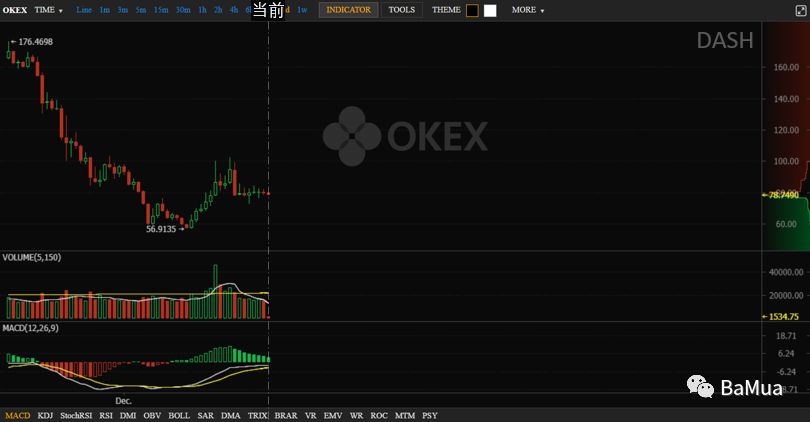This screenshot has width=810, height=422.
Task: Choose the 30m timeframe
Action: point(183,10)
